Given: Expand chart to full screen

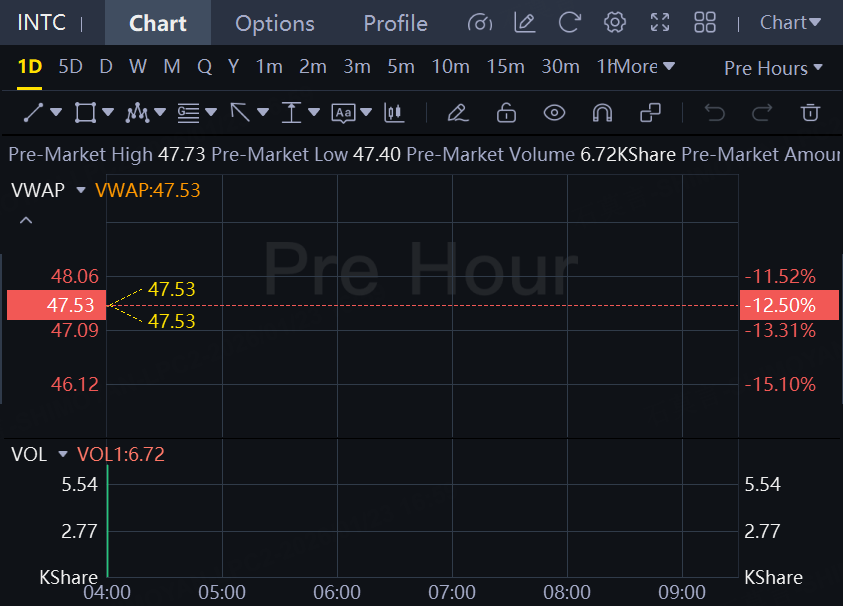Looking at the screenshot, I should [x=660, y=23].
